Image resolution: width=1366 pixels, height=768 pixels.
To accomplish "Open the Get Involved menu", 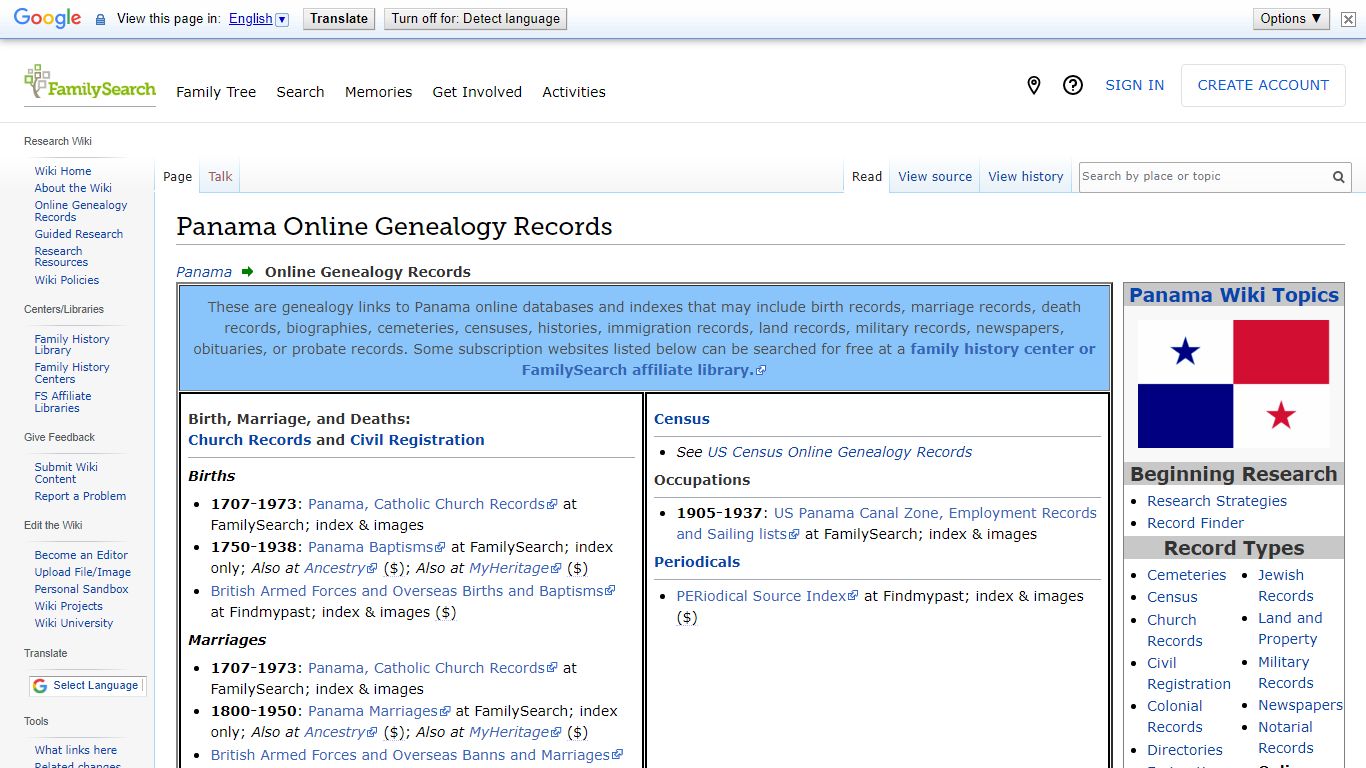I will pos(477,92).
